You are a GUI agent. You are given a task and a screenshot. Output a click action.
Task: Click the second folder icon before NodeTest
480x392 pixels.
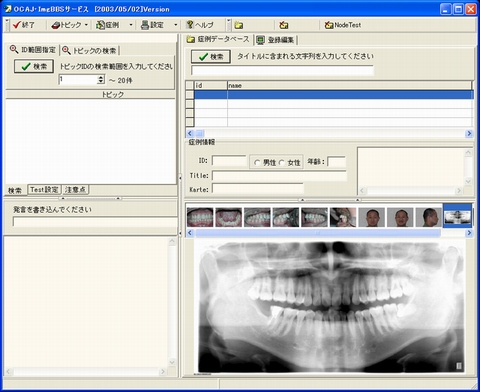(284, 25)
